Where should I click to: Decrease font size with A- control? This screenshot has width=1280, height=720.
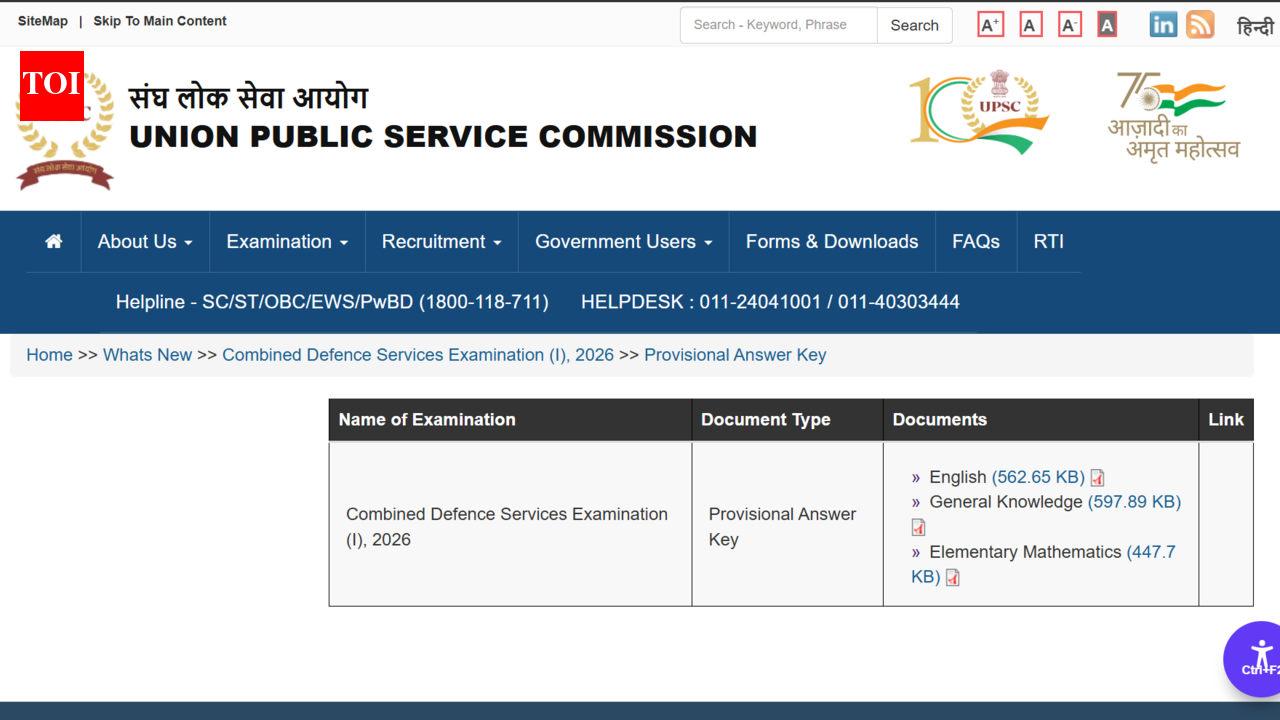click(x=1069, y=24)
